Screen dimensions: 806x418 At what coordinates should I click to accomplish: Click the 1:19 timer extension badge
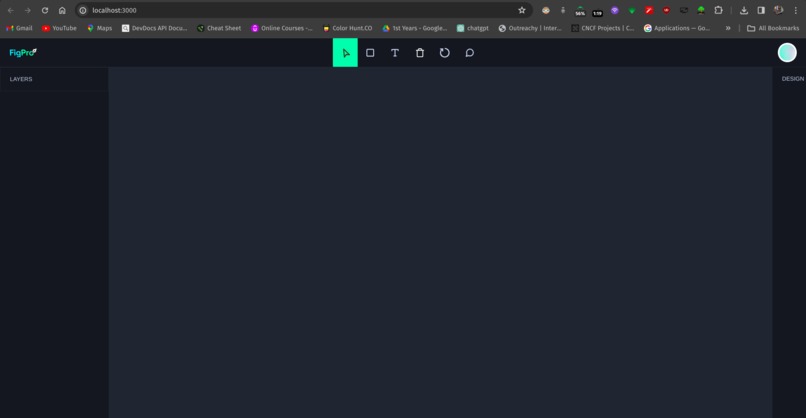click(x=597, y=12)
